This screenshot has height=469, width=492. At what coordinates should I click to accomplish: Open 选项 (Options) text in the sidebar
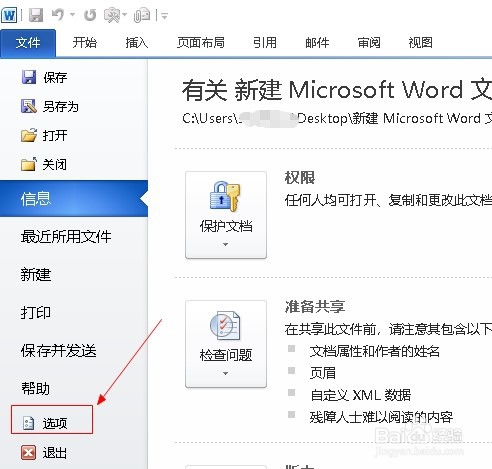[55, 423]
